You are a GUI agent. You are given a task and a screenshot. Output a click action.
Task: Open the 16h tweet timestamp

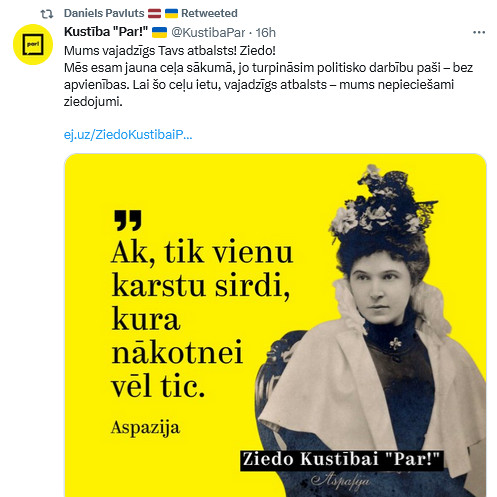click(x=266, y=32)
